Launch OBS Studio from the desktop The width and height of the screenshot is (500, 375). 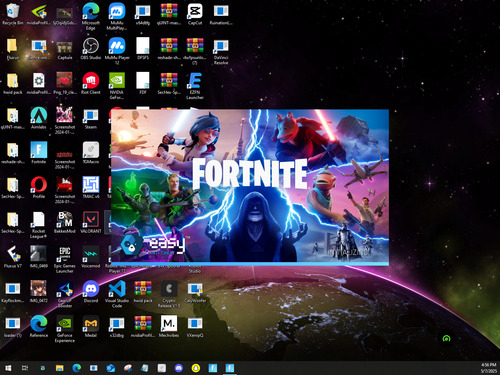coord(91,49)
